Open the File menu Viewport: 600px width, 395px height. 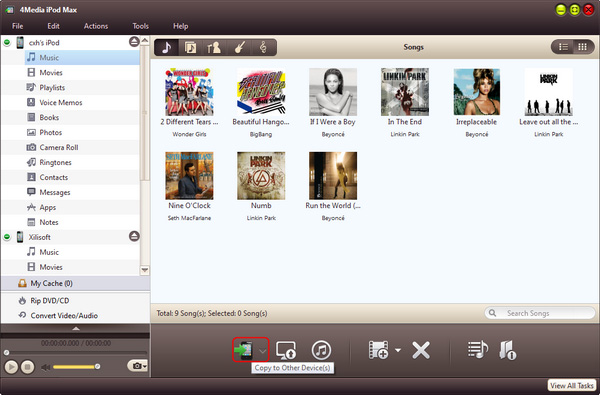[x=18, y=26]
